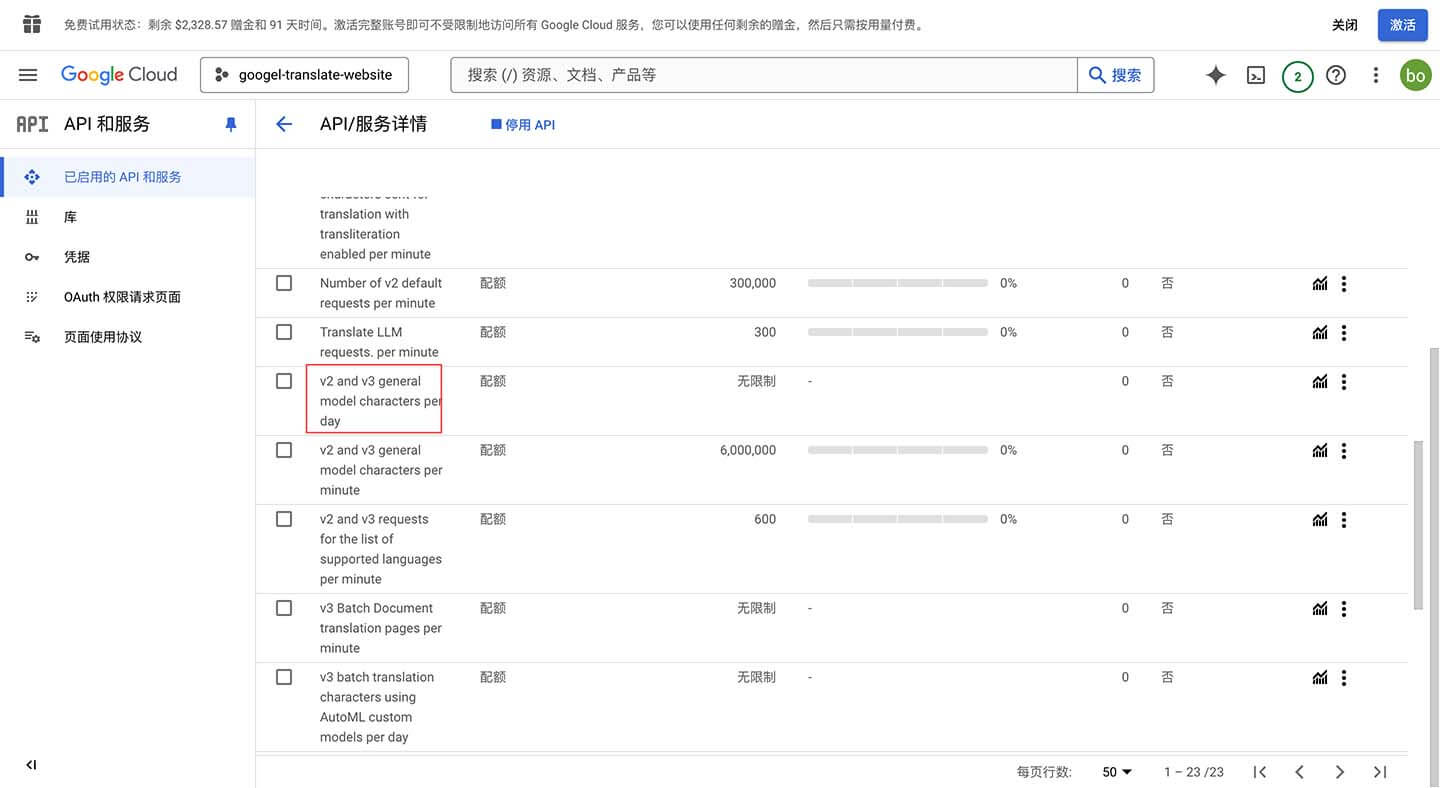Pin the API 和服务 product
The width and height of the screenshot is (1440, 788).
click(x=231, y=124)
